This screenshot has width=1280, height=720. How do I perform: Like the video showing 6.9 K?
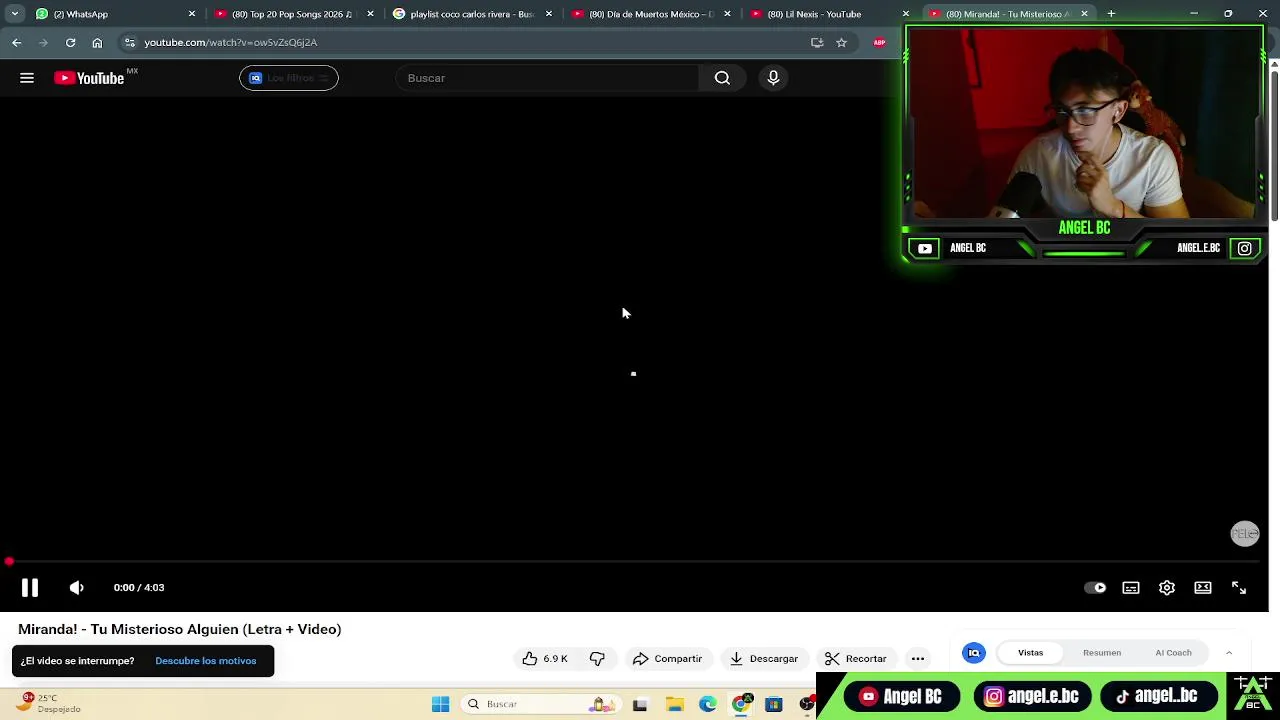(545, 659)
